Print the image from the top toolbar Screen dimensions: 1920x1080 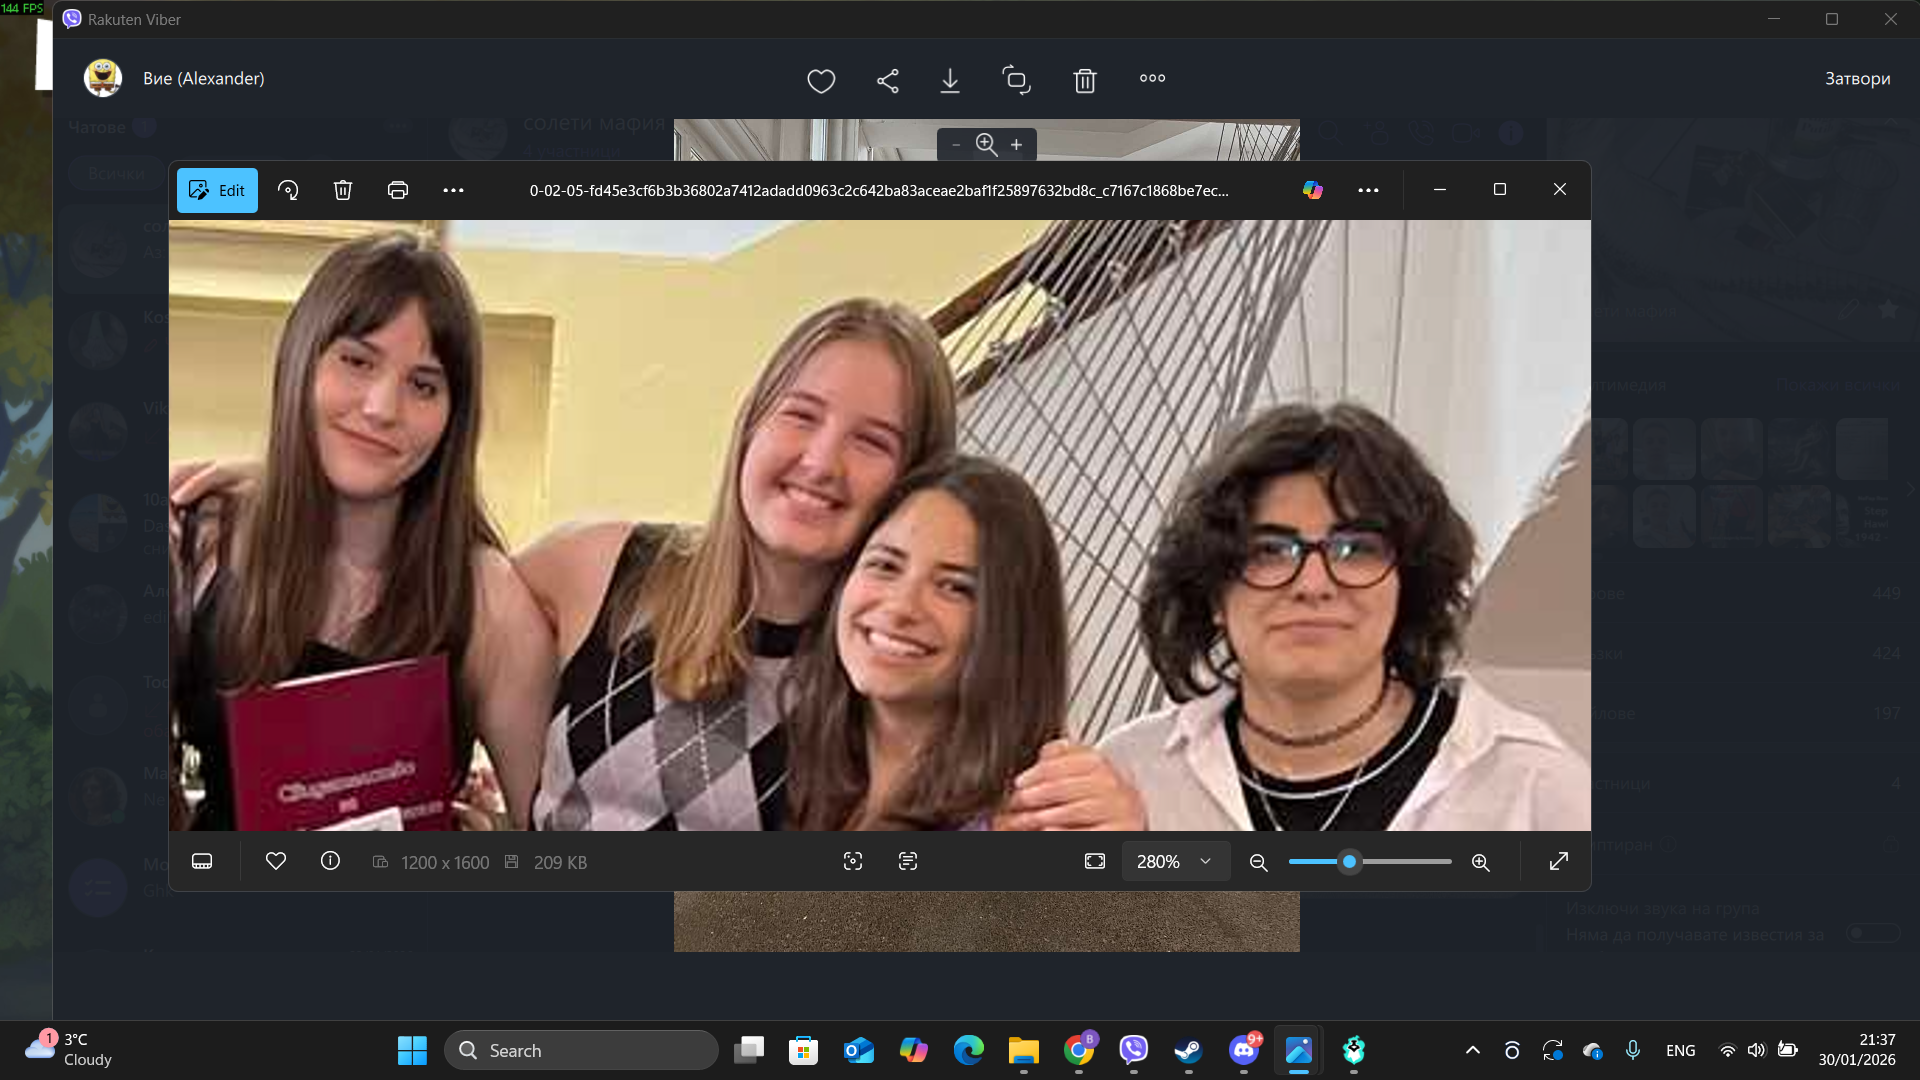tap(398, 190)
